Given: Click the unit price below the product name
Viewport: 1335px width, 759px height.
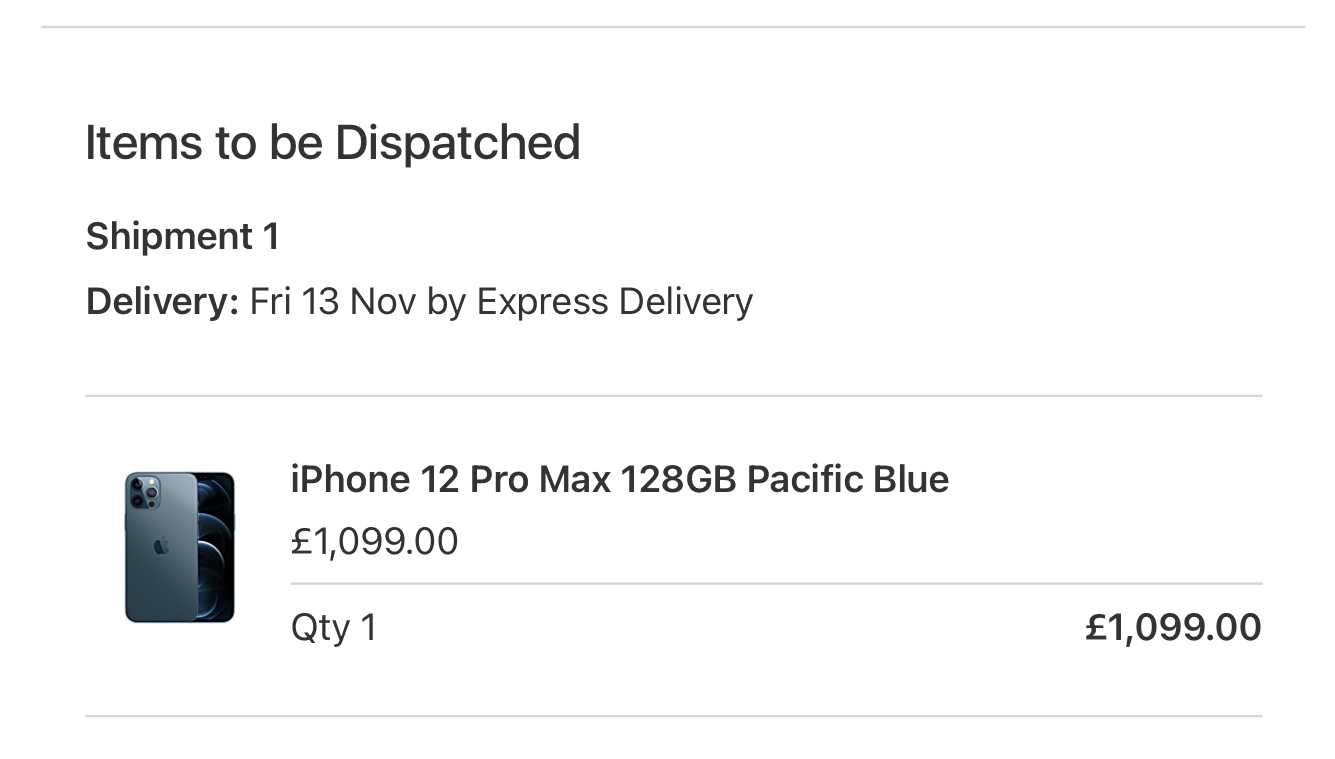Looking at the screenshot, I should (374, 541).
